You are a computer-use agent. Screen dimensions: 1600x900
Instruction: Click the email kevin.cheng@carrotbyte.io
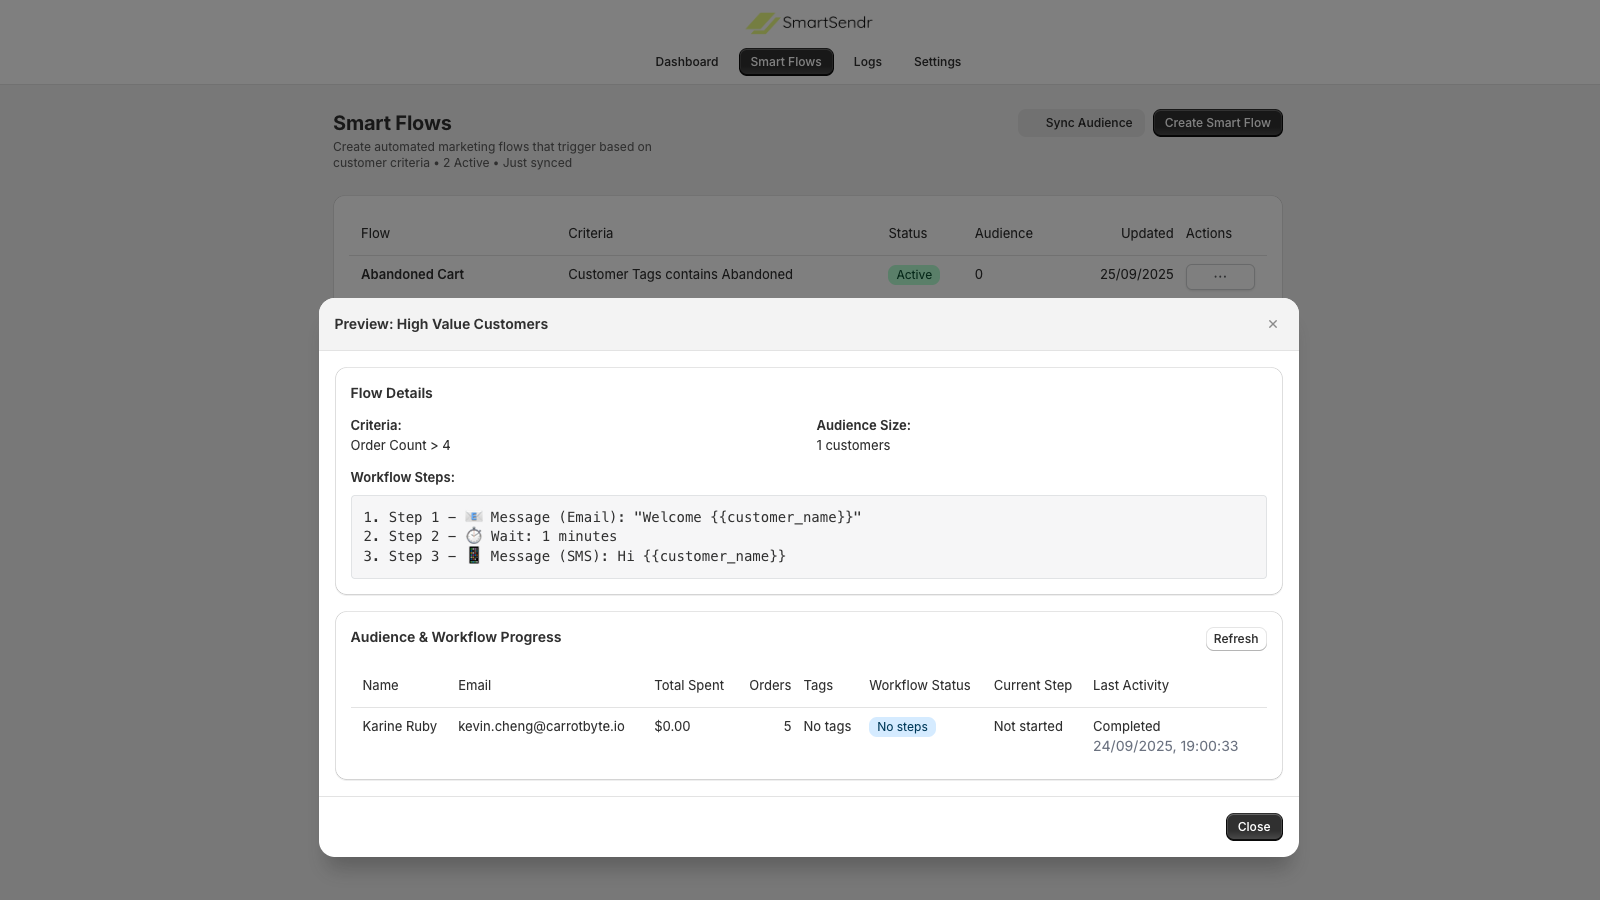point(541,726)
